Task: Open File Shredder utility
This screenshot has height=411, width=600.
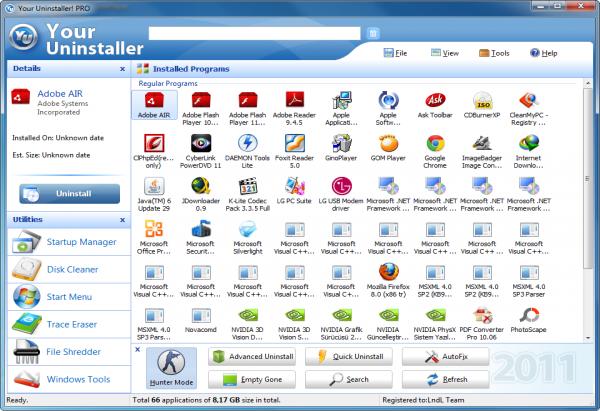Action: pyautogui.click(x=69, y=352)
